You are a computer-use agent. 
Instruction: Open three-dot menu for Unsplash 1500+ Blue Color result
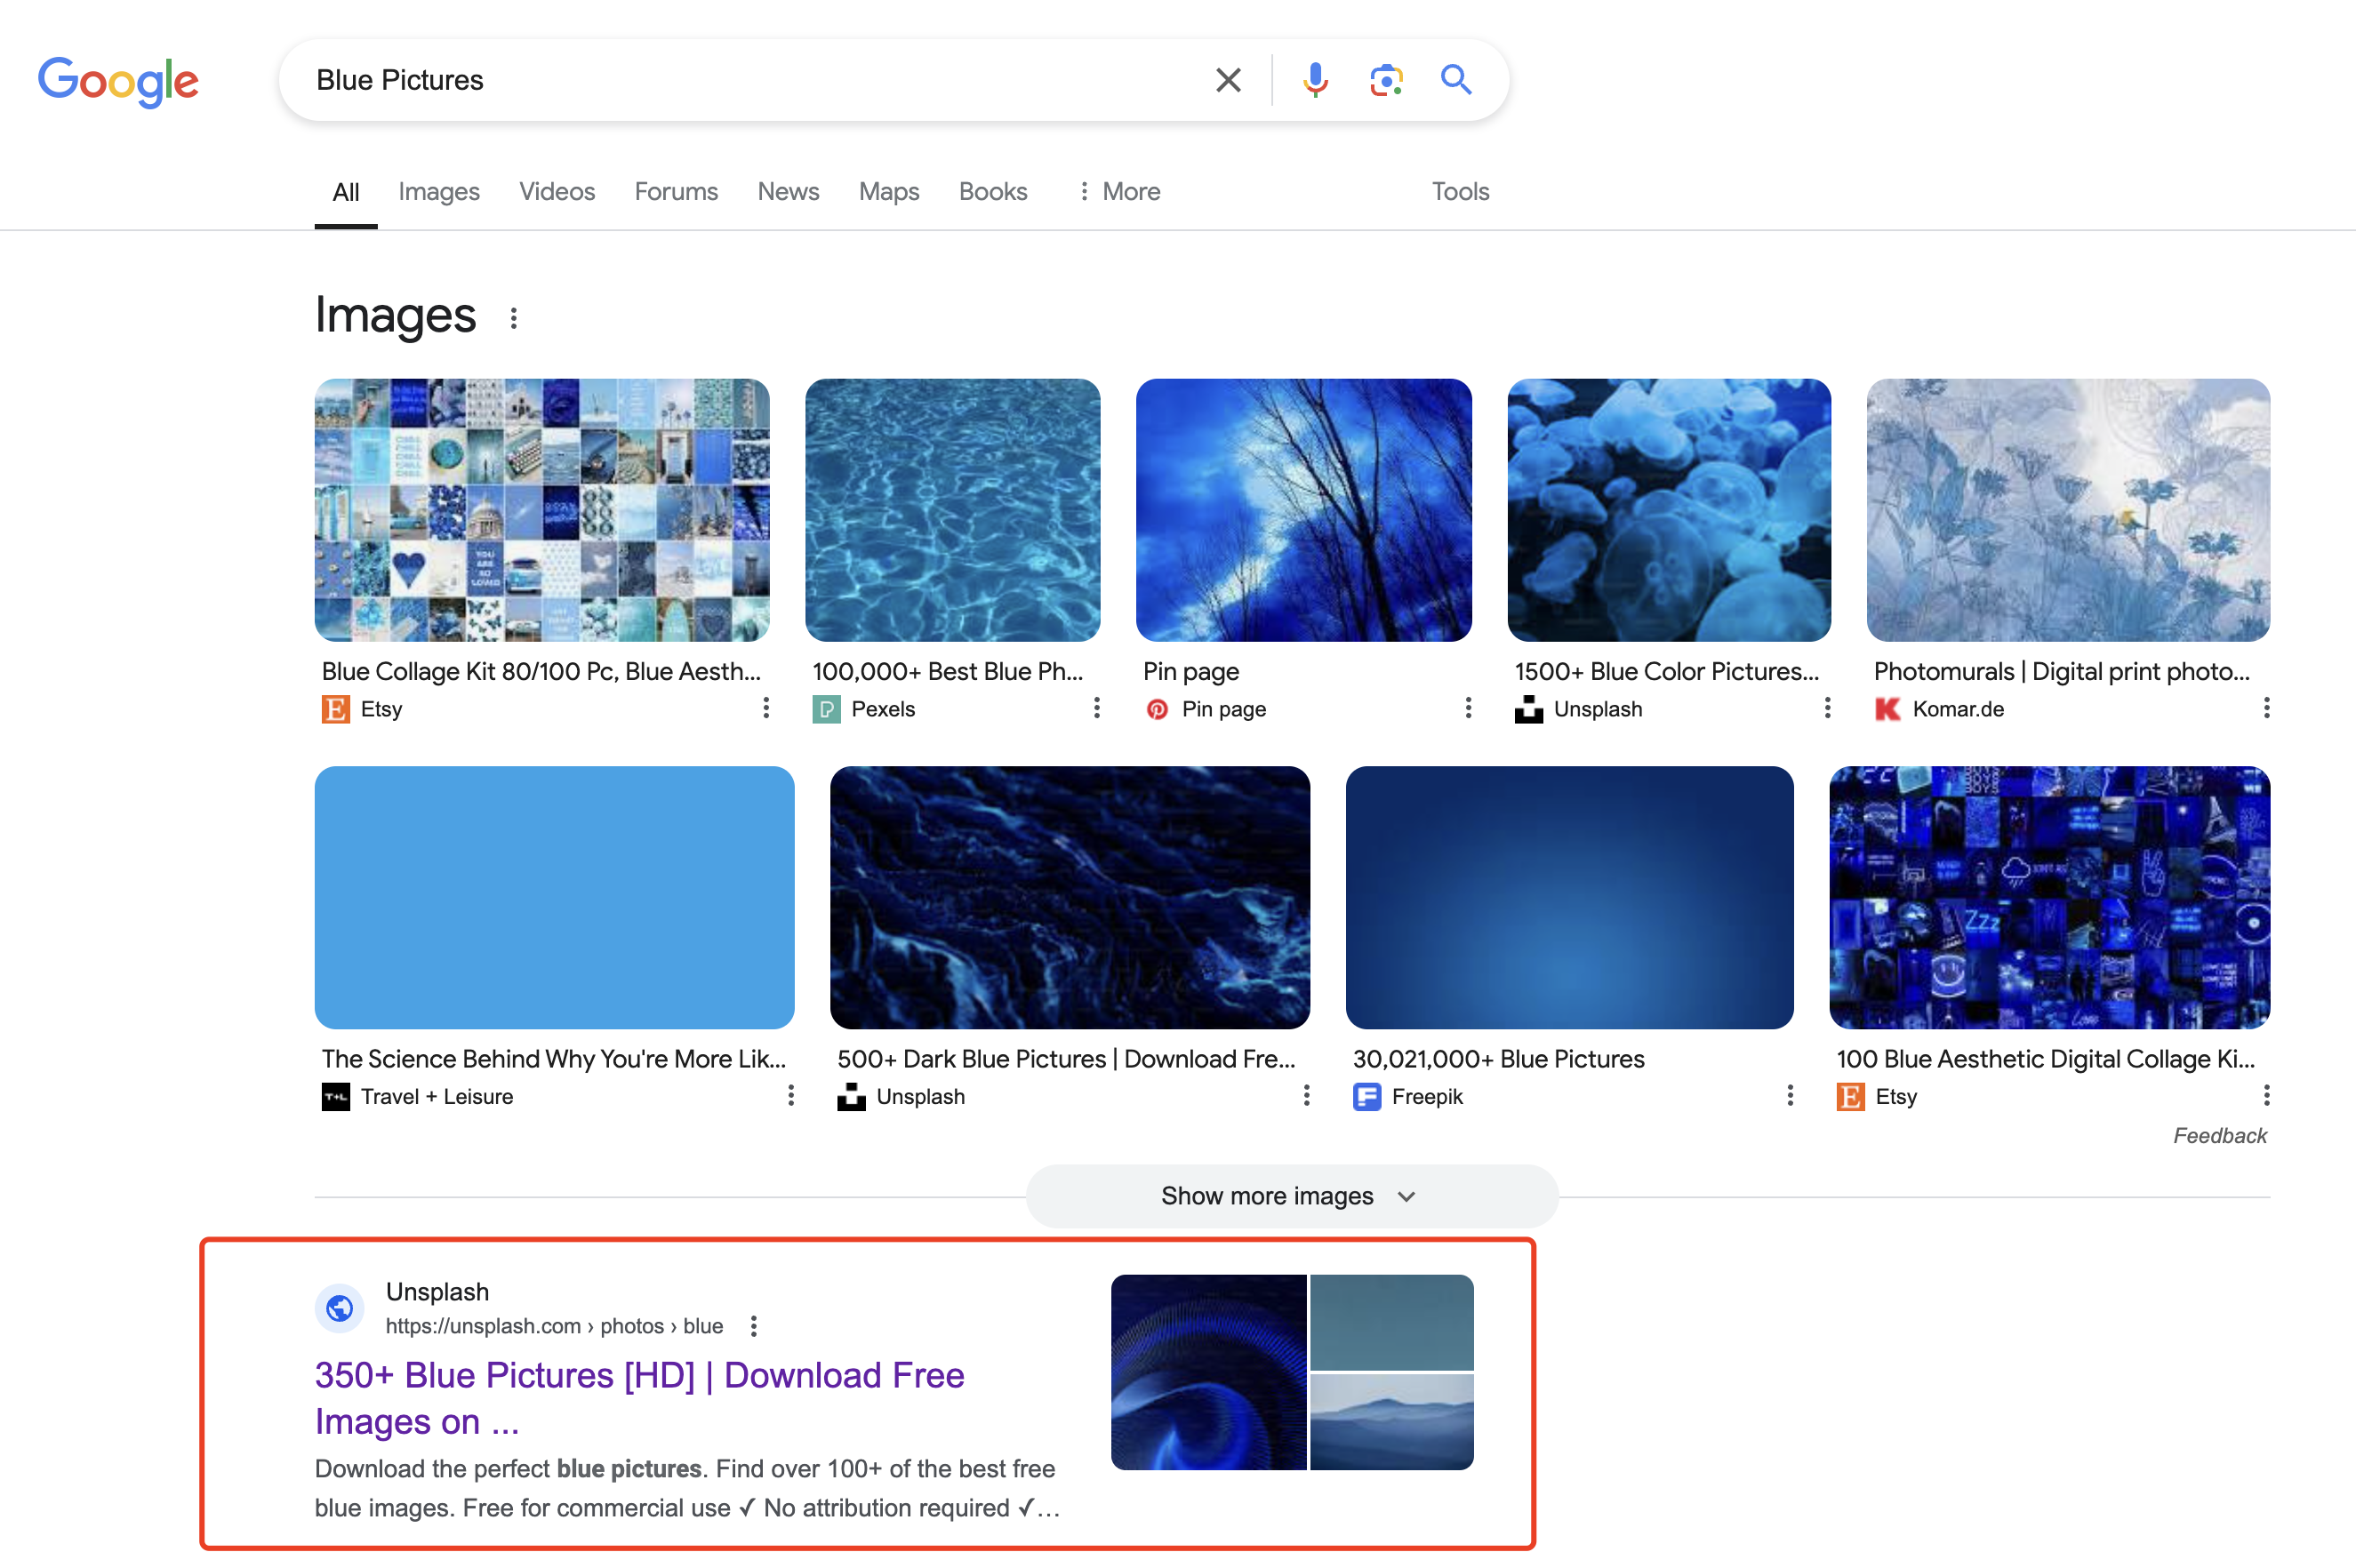tap(1827, 708)
